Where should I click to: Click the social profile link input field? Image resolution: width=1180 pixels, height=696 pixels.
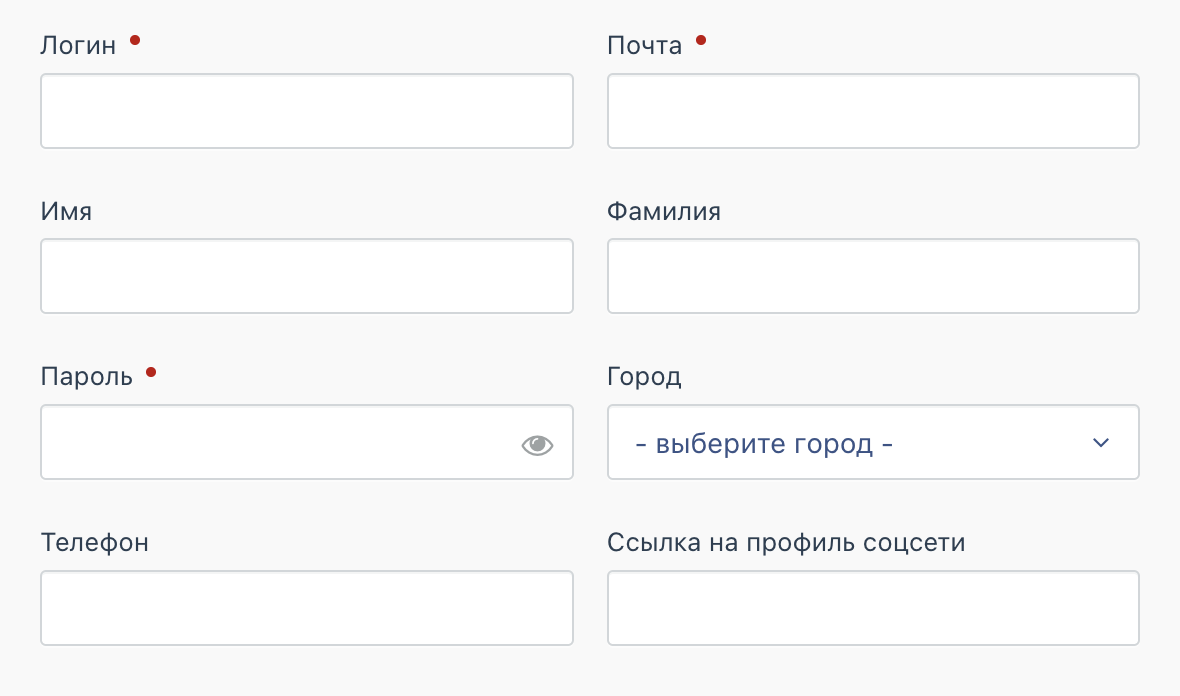pos(873,608)
